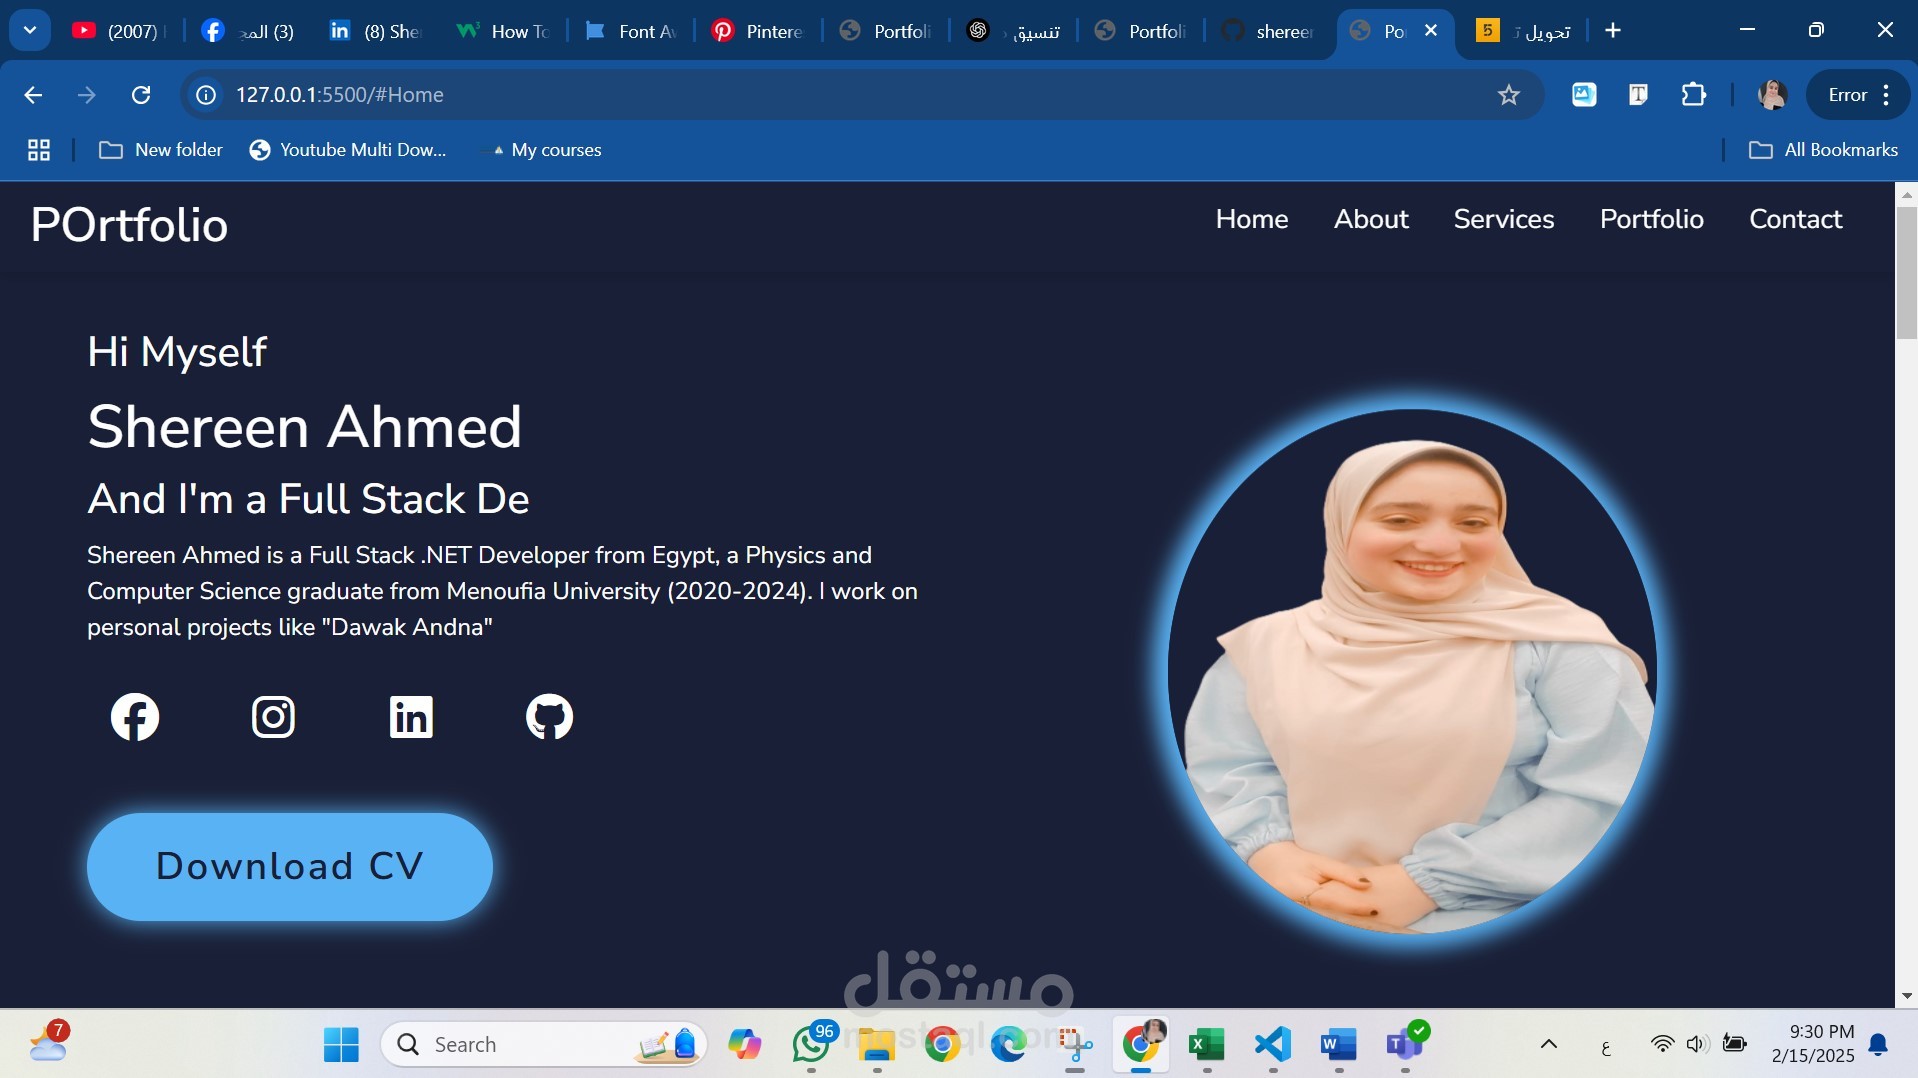
Task: Open the Chrome profile avatar
Action: (x=1772, y=95)
